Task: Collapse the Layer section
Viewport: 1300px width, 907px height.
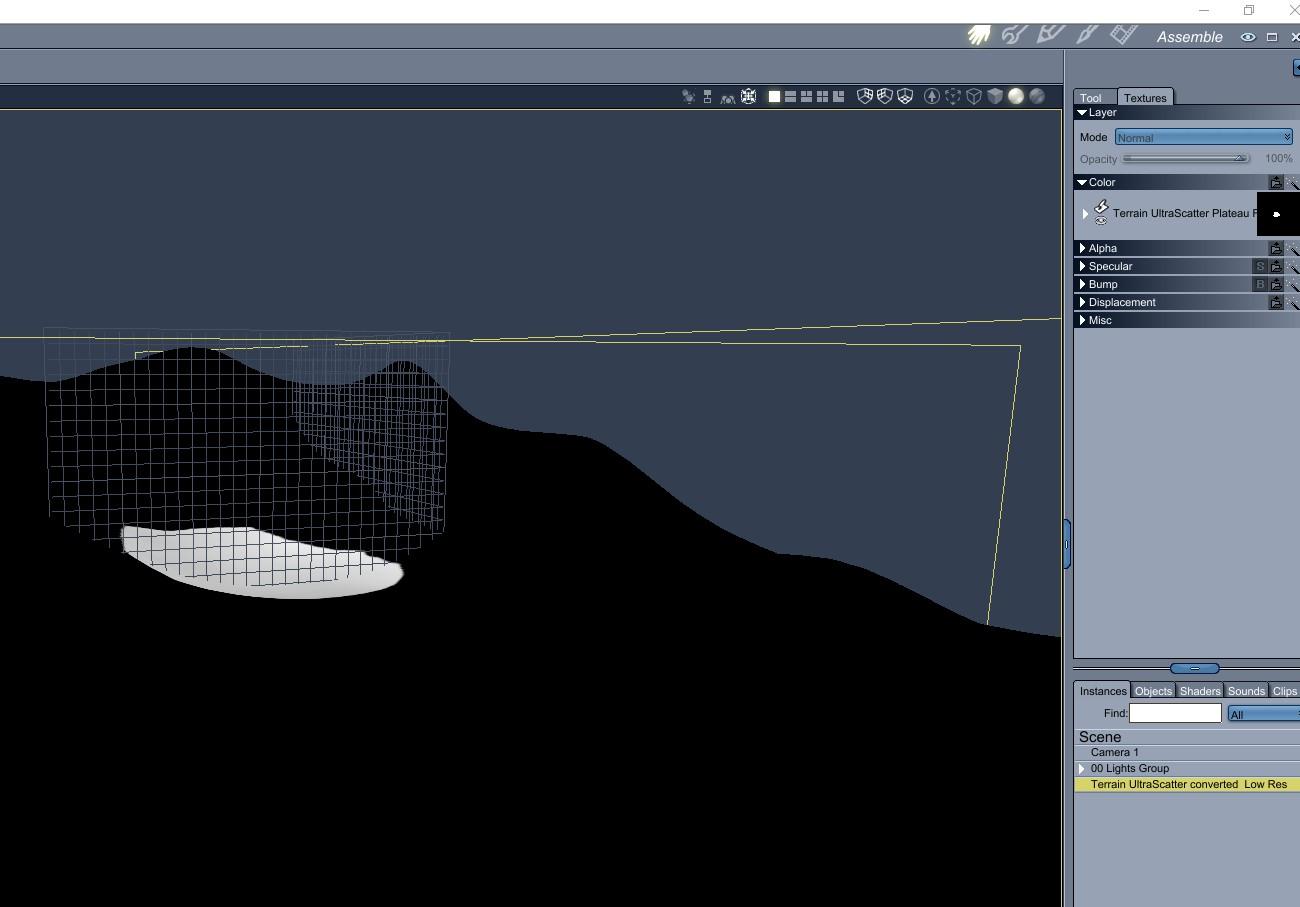Action: (x=1082, y=113)
